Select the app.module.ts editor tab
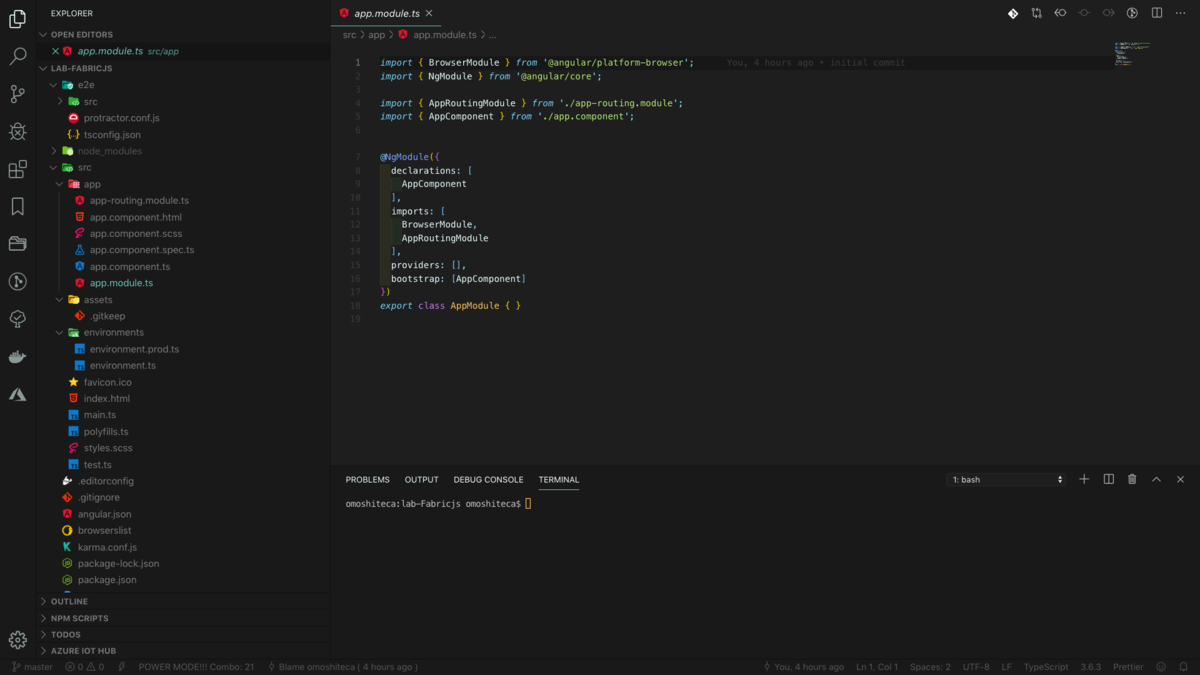1200x675 pixels. (x=386, y=13)
